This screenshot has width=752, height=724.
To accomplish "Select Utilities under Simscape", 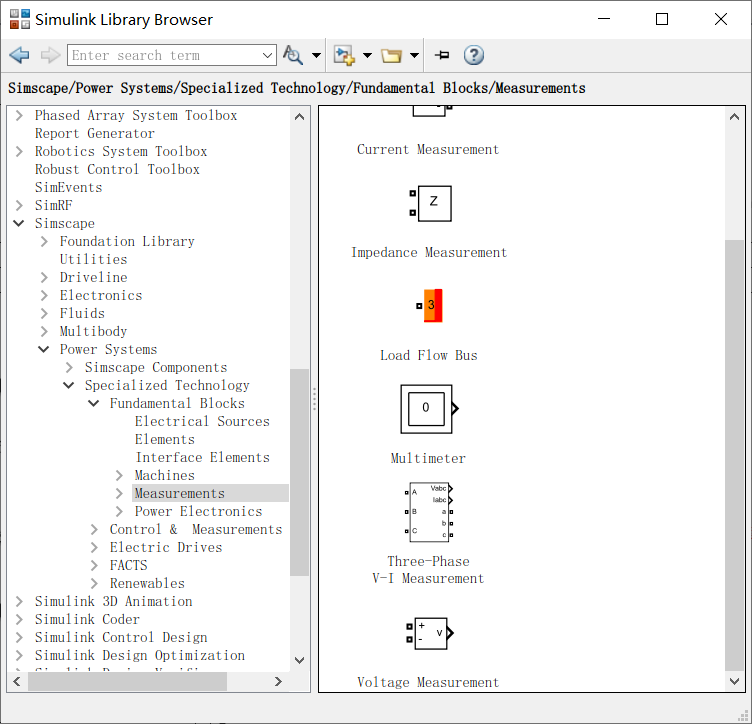I will coord(93,259).
